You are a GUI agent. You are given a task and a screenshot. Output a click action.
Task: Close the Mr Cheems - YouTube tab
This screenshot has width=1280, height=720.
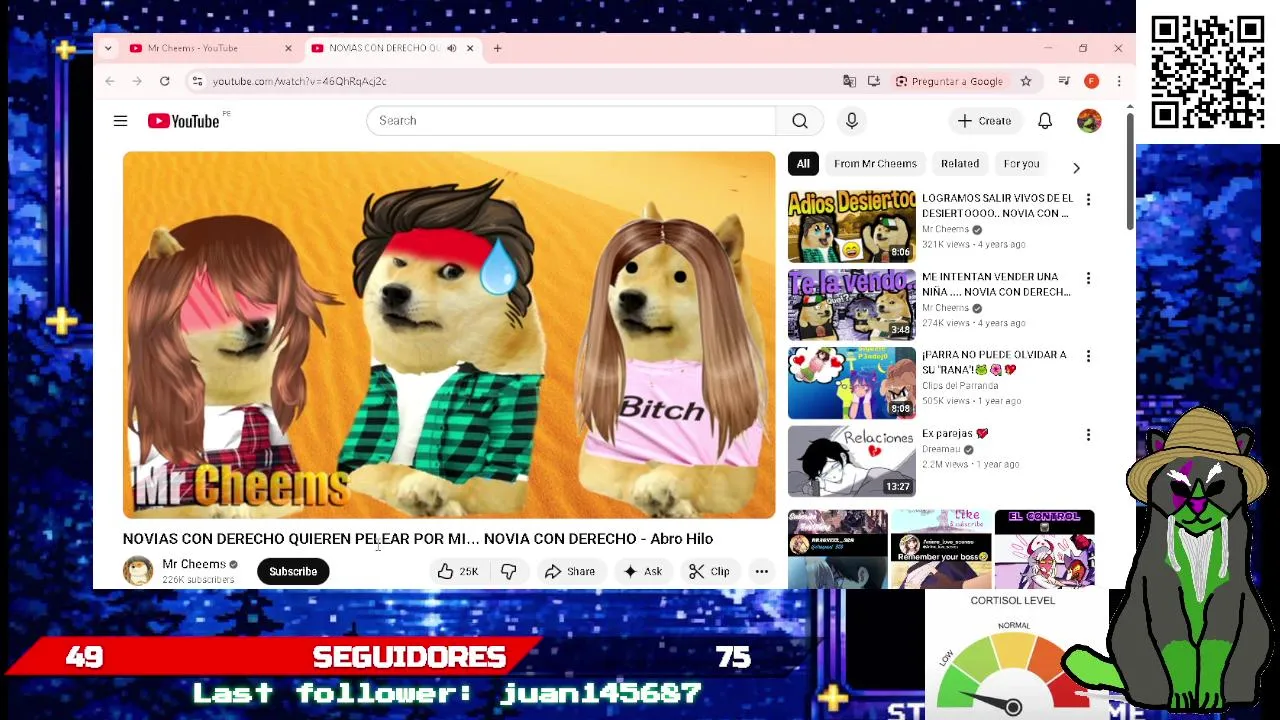[288, 48]
